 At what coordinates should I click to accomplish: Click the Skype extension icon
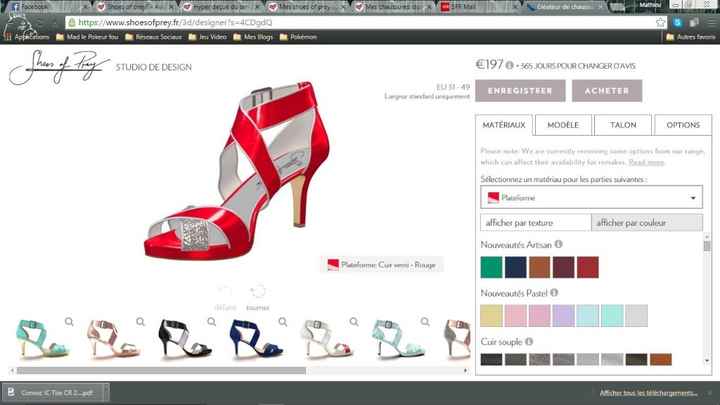677,22
